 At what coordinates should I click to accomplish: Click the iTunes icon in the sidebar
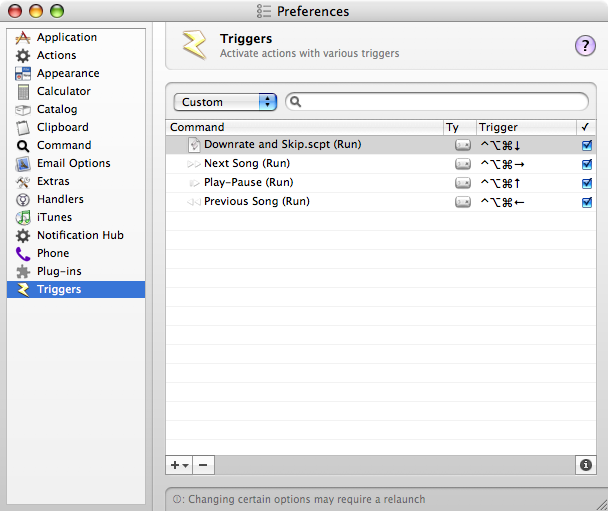coord(23,218)
